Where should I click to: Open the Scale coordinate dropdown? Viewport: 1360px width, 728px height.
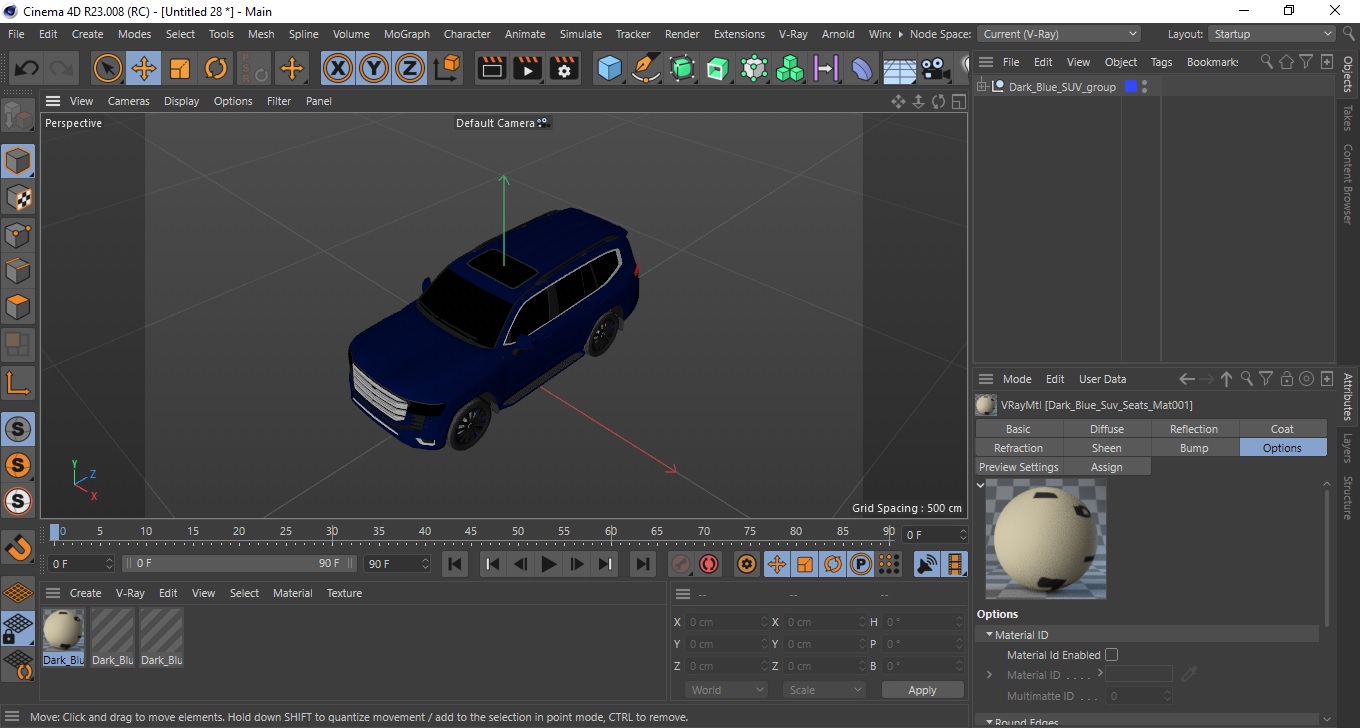825,690
